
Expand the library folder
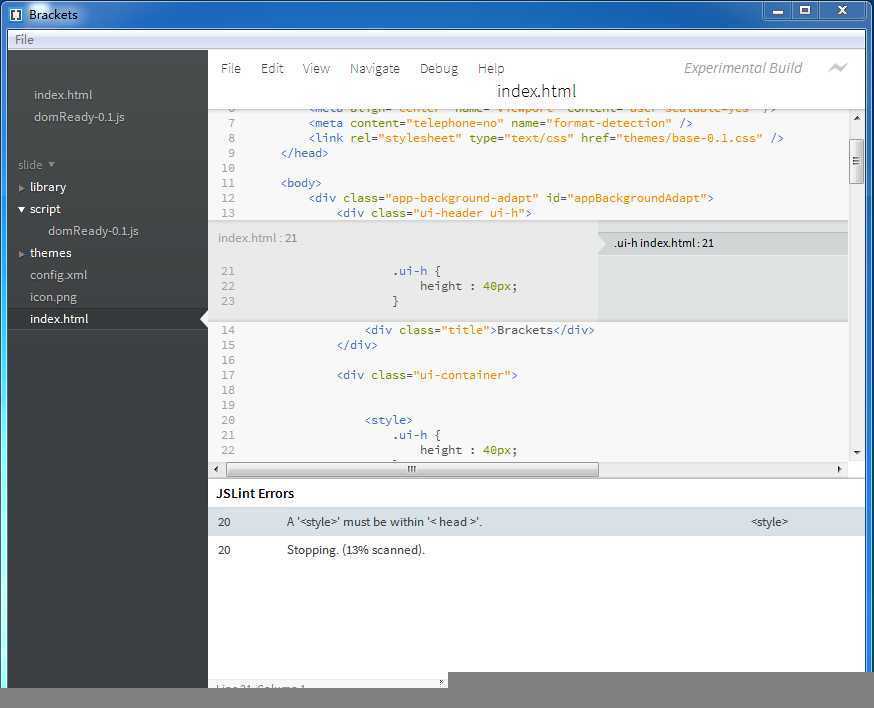21,188
